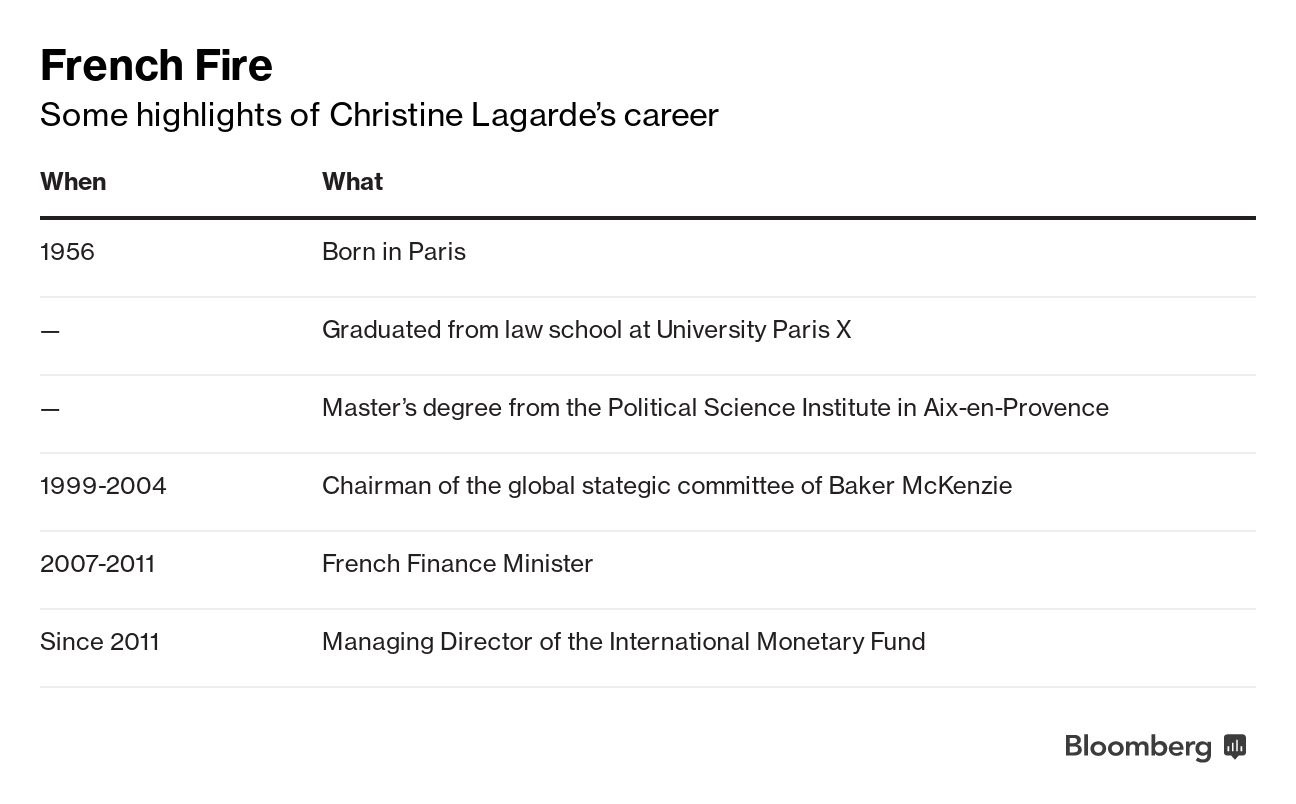Click the Since 2011 date cell
This screenshot has height=804, width=1296.
coord(100,642)
